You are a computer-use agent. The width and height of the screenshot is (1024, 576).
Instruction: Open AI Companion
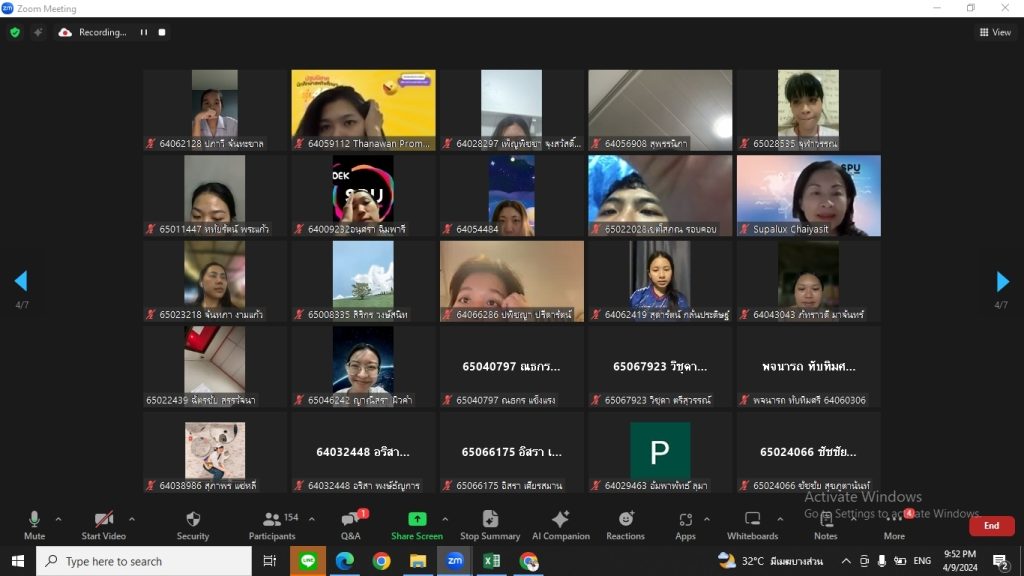pos(560,525)
